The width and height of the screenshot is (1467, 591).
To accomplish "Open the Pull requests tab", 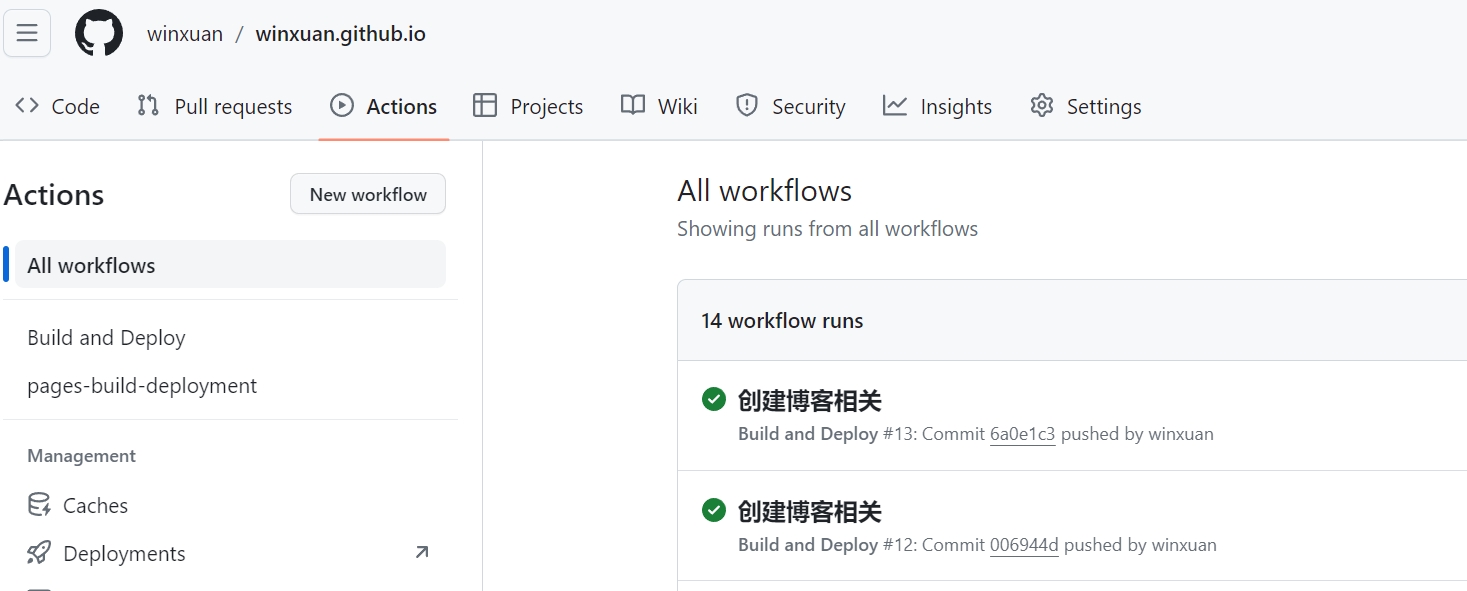I will pyautogui.click(x=215, y=106).
